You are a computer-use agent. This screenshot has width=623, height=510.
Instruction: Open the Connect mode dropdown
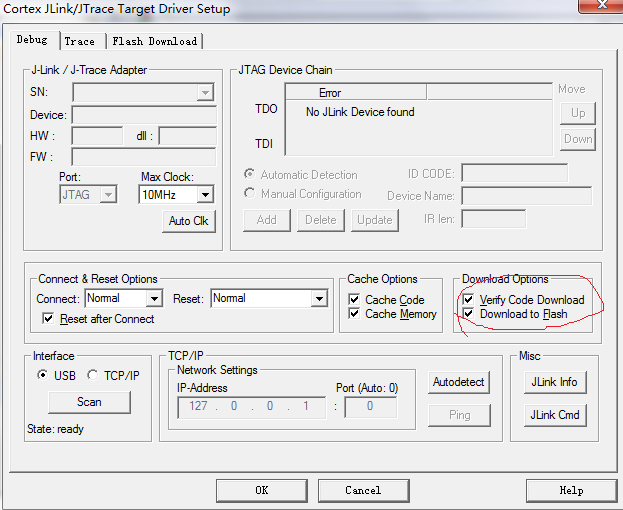click(x=154, y=298)
